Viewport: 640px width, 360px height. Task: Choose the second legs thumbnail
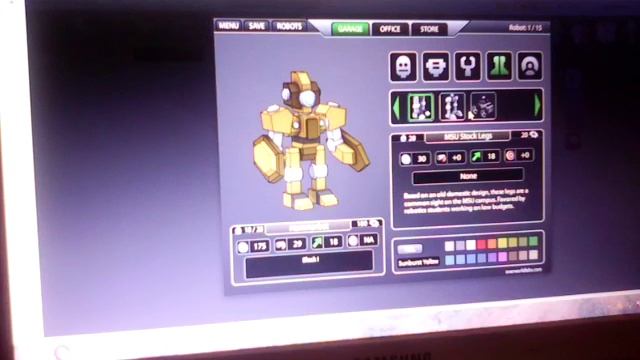tap(452, 106)
